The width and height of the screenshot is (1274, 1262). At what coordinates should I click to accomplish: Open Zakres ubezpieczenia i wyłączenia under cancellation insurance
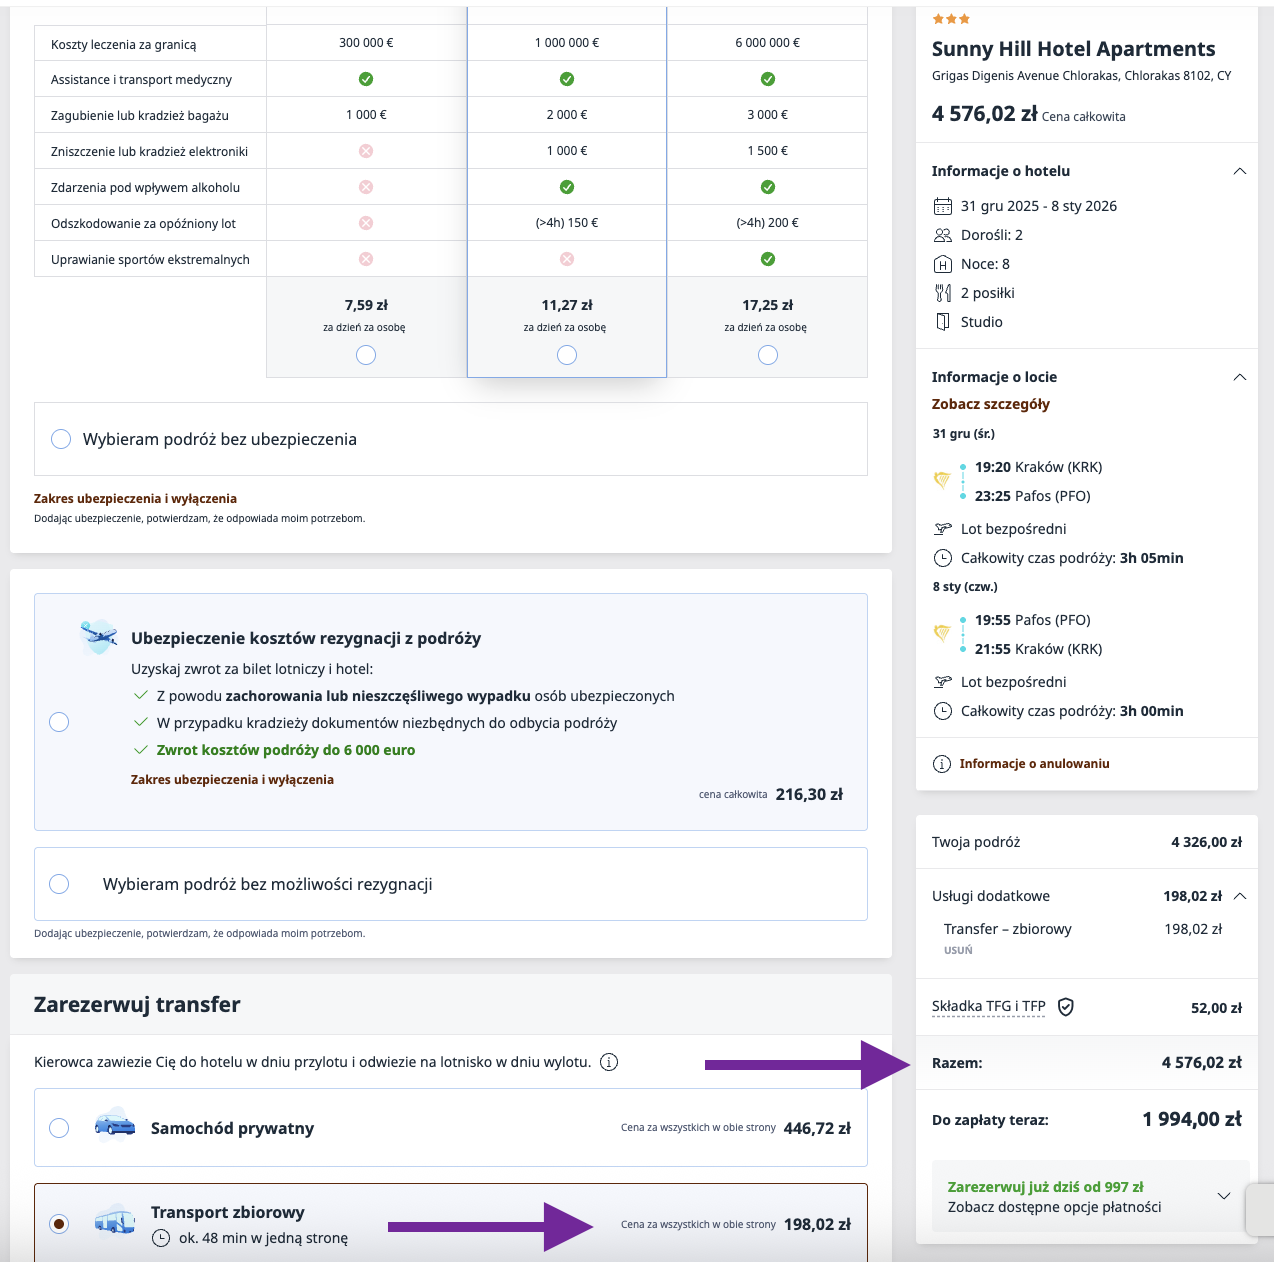tap(232, 780)
